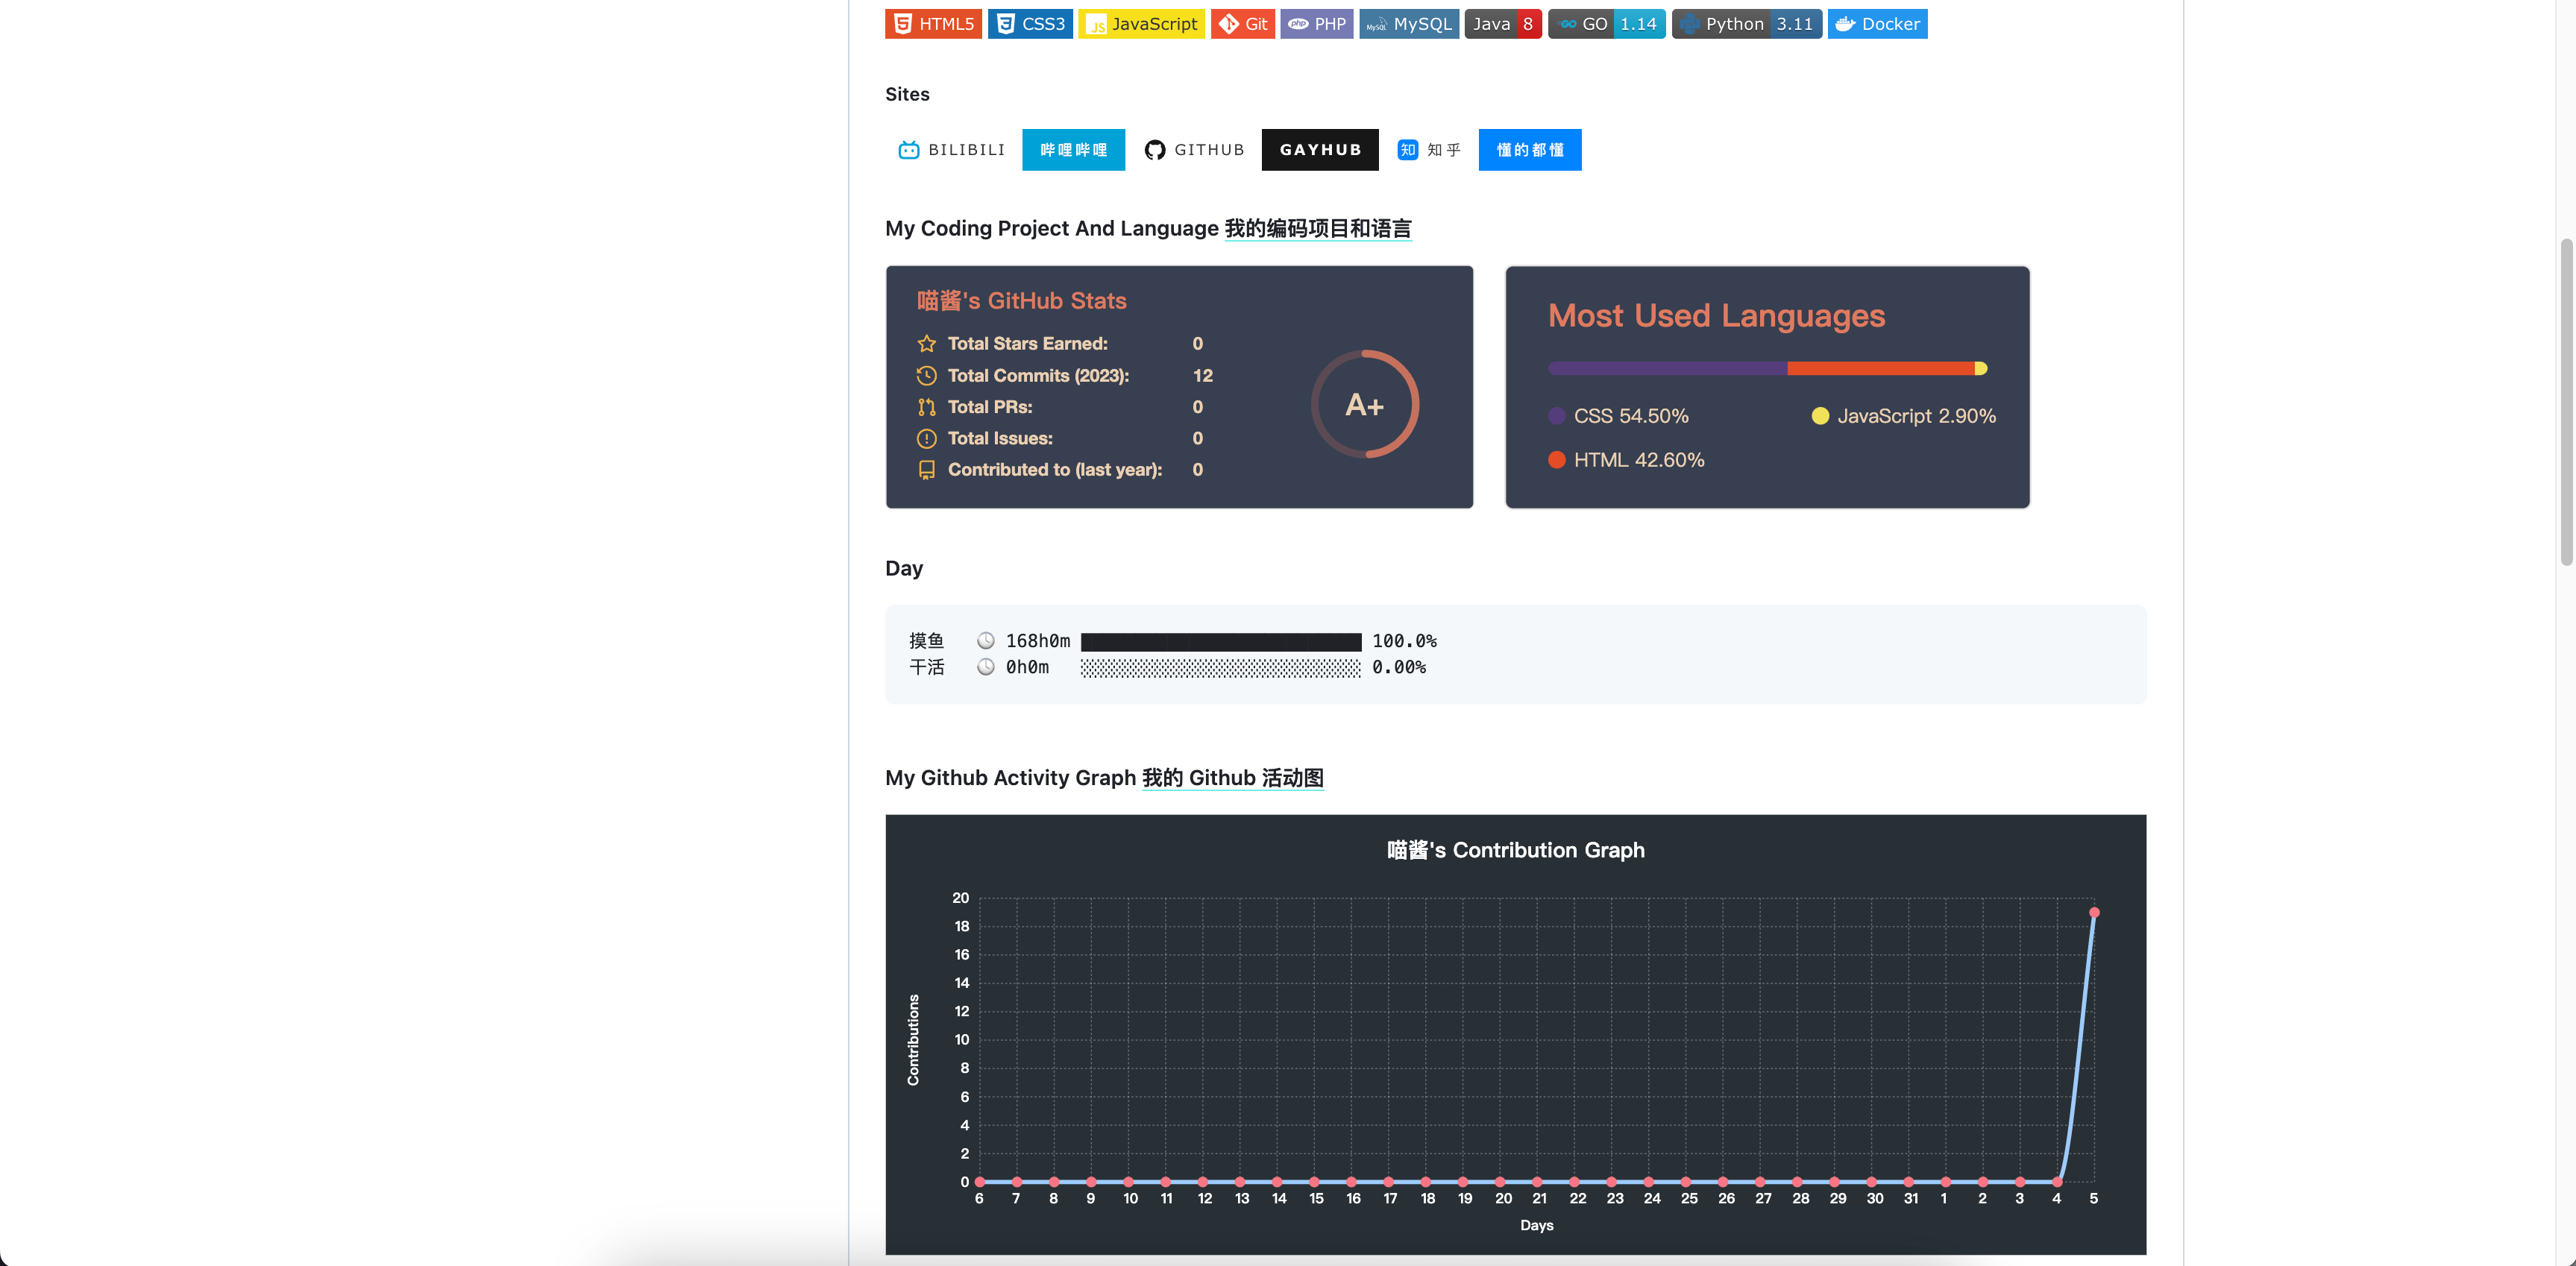Click the day 5 data point on graph
The image size is (2576, 1266).
click(x=2093, y=912)
